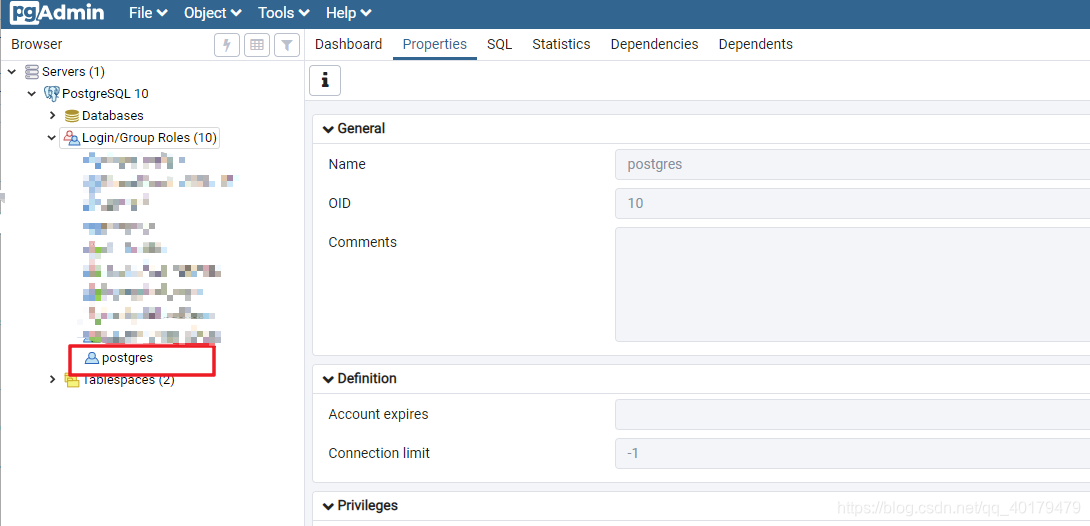Viewport: 1090px width, 526px height.
Task: Click the Account expires field
Action: (x=852, y=414)
